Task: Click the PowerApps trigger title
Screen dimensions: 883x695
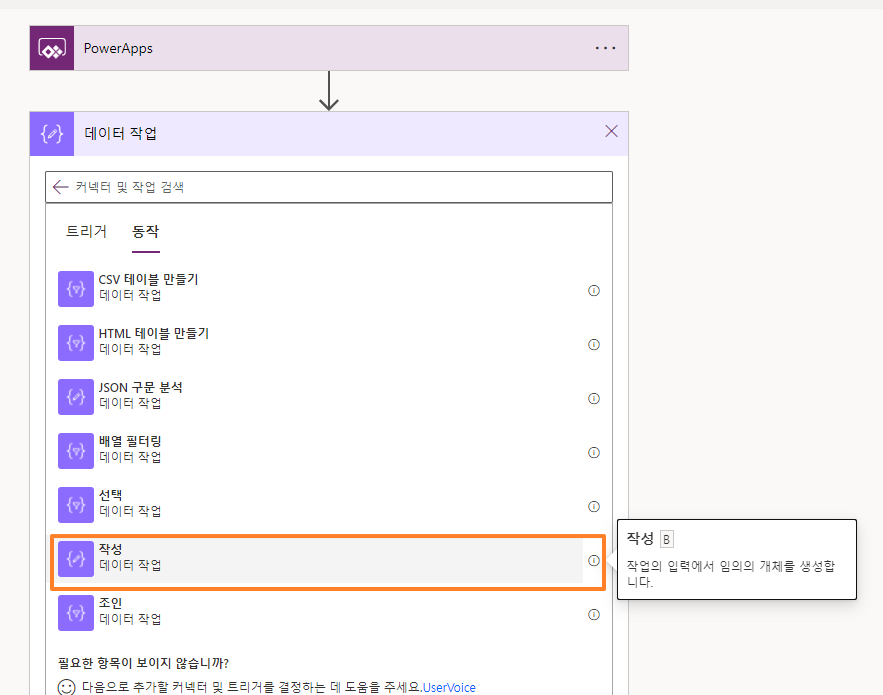Action: [118, 48]
